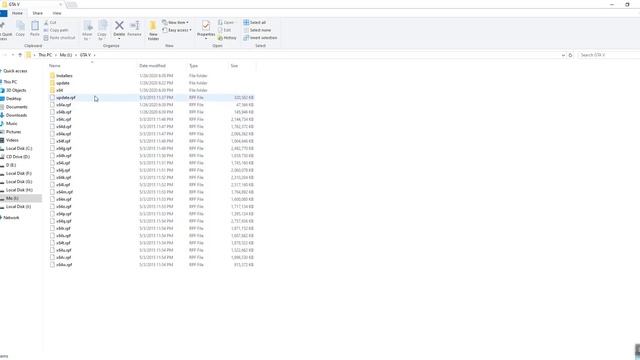Viewport: 640px width, 360px height.
Task: Click the New folder icon
Action: (x=153, y=26)
